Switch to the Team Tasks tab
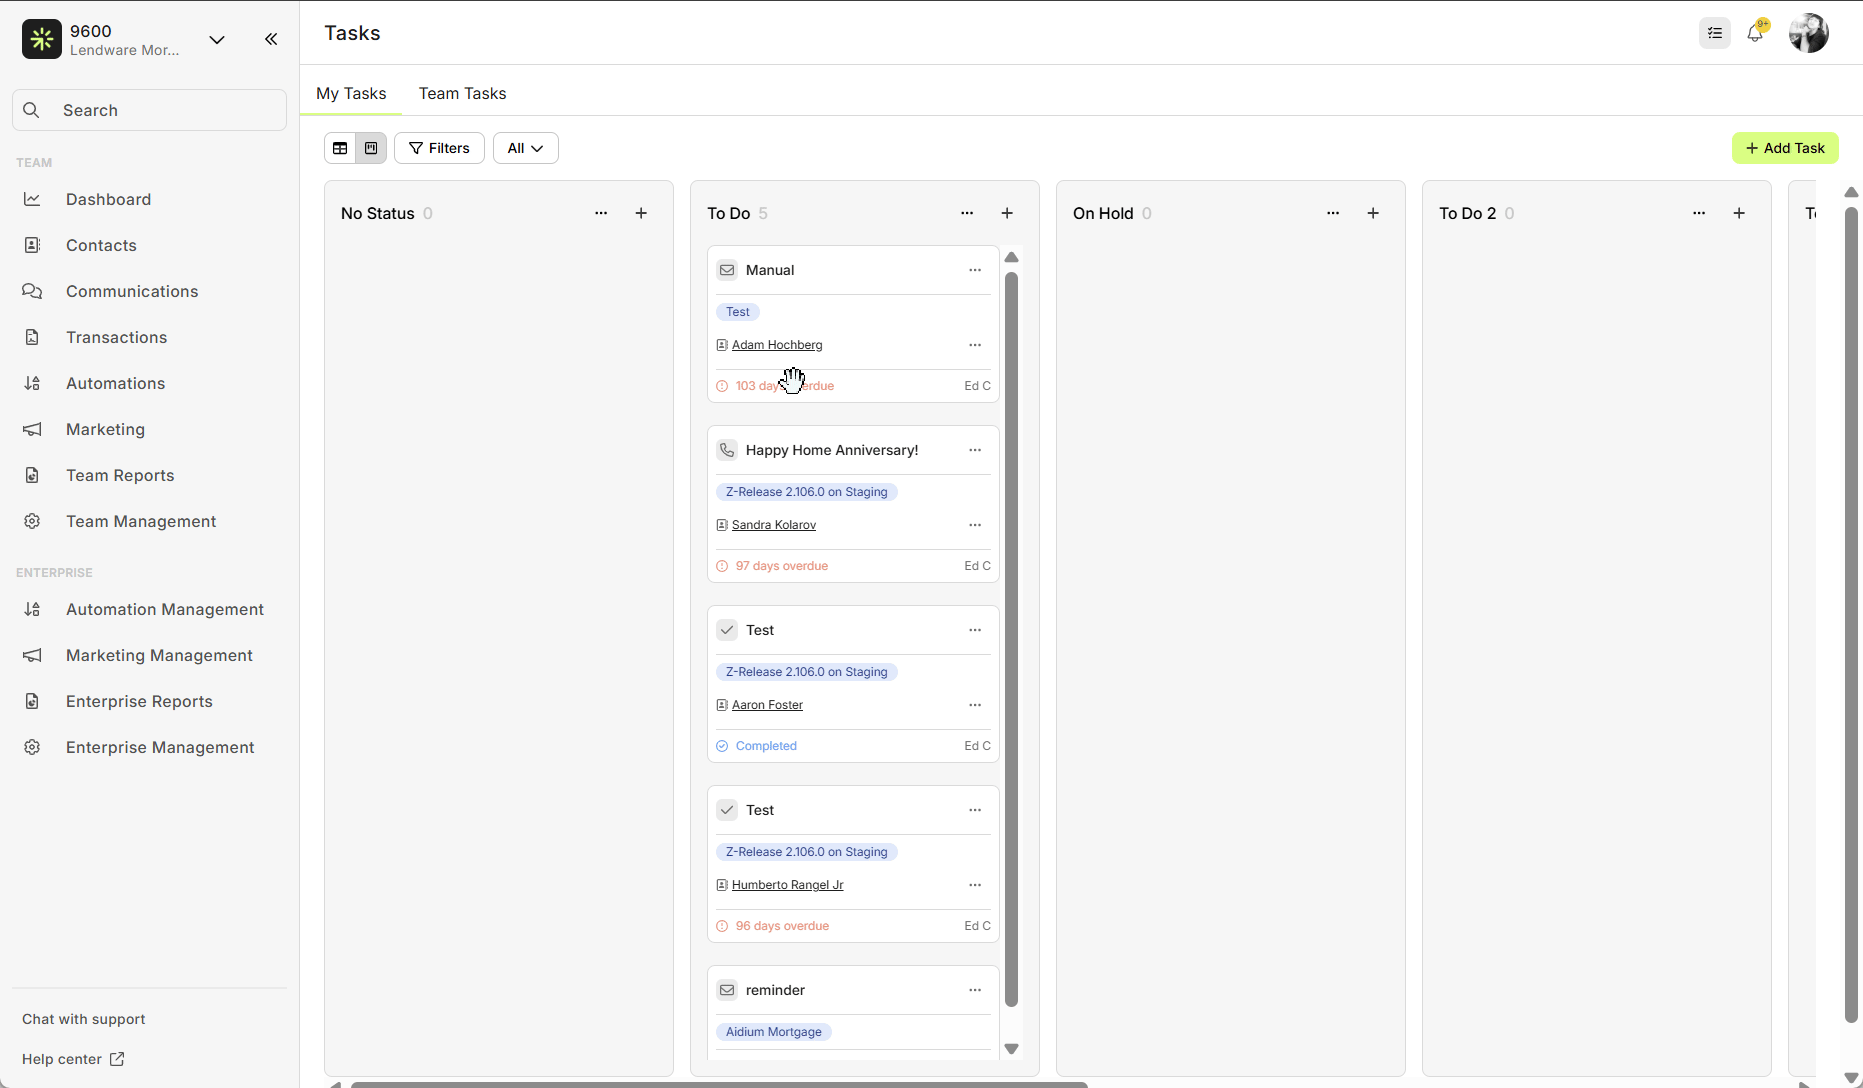The width and height of the screenshot is (1863, 1088). click(x=462, y=93)
